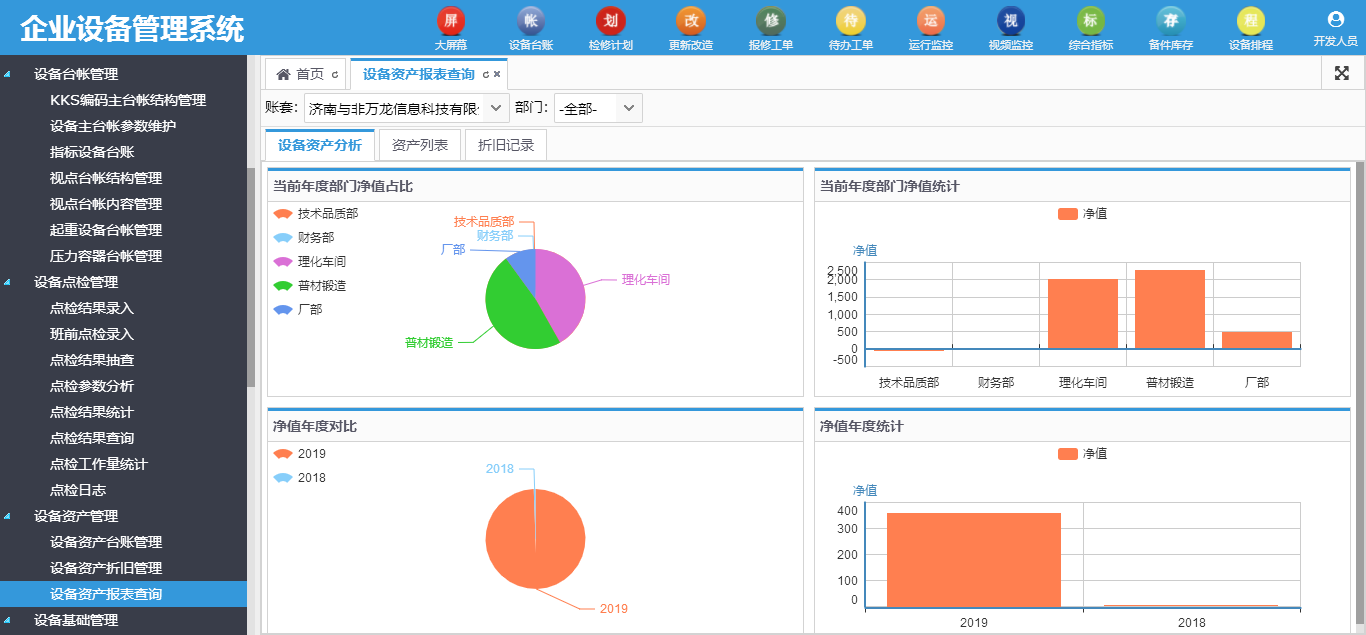The height and width of the screenshot is (635, 1366).
Task: Open the 部门 dropdown showing -全部-
Action: [x=598, y=108]
